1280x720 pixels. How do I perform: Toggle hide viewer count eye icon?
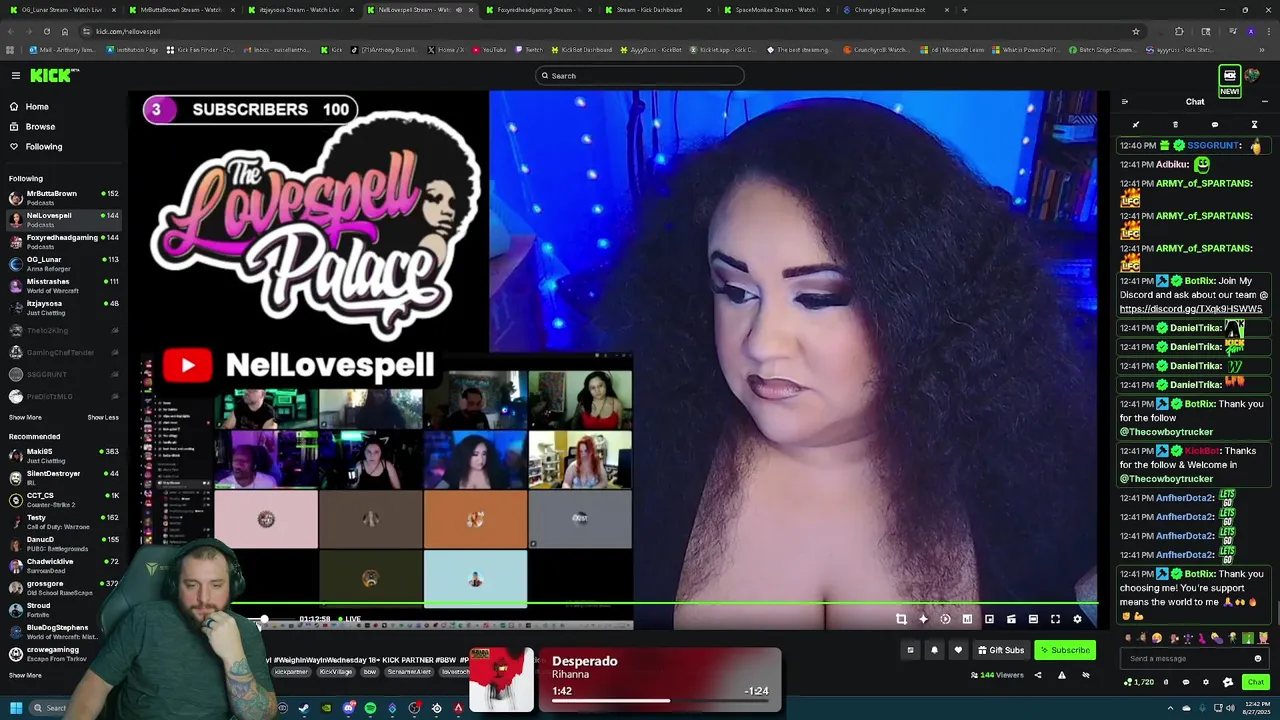pyautogui.click(x=1086, y=675)
